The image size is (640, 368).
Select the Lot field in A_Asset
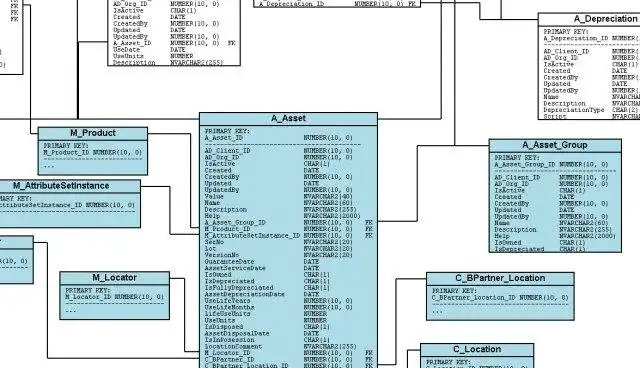[279, 249]
